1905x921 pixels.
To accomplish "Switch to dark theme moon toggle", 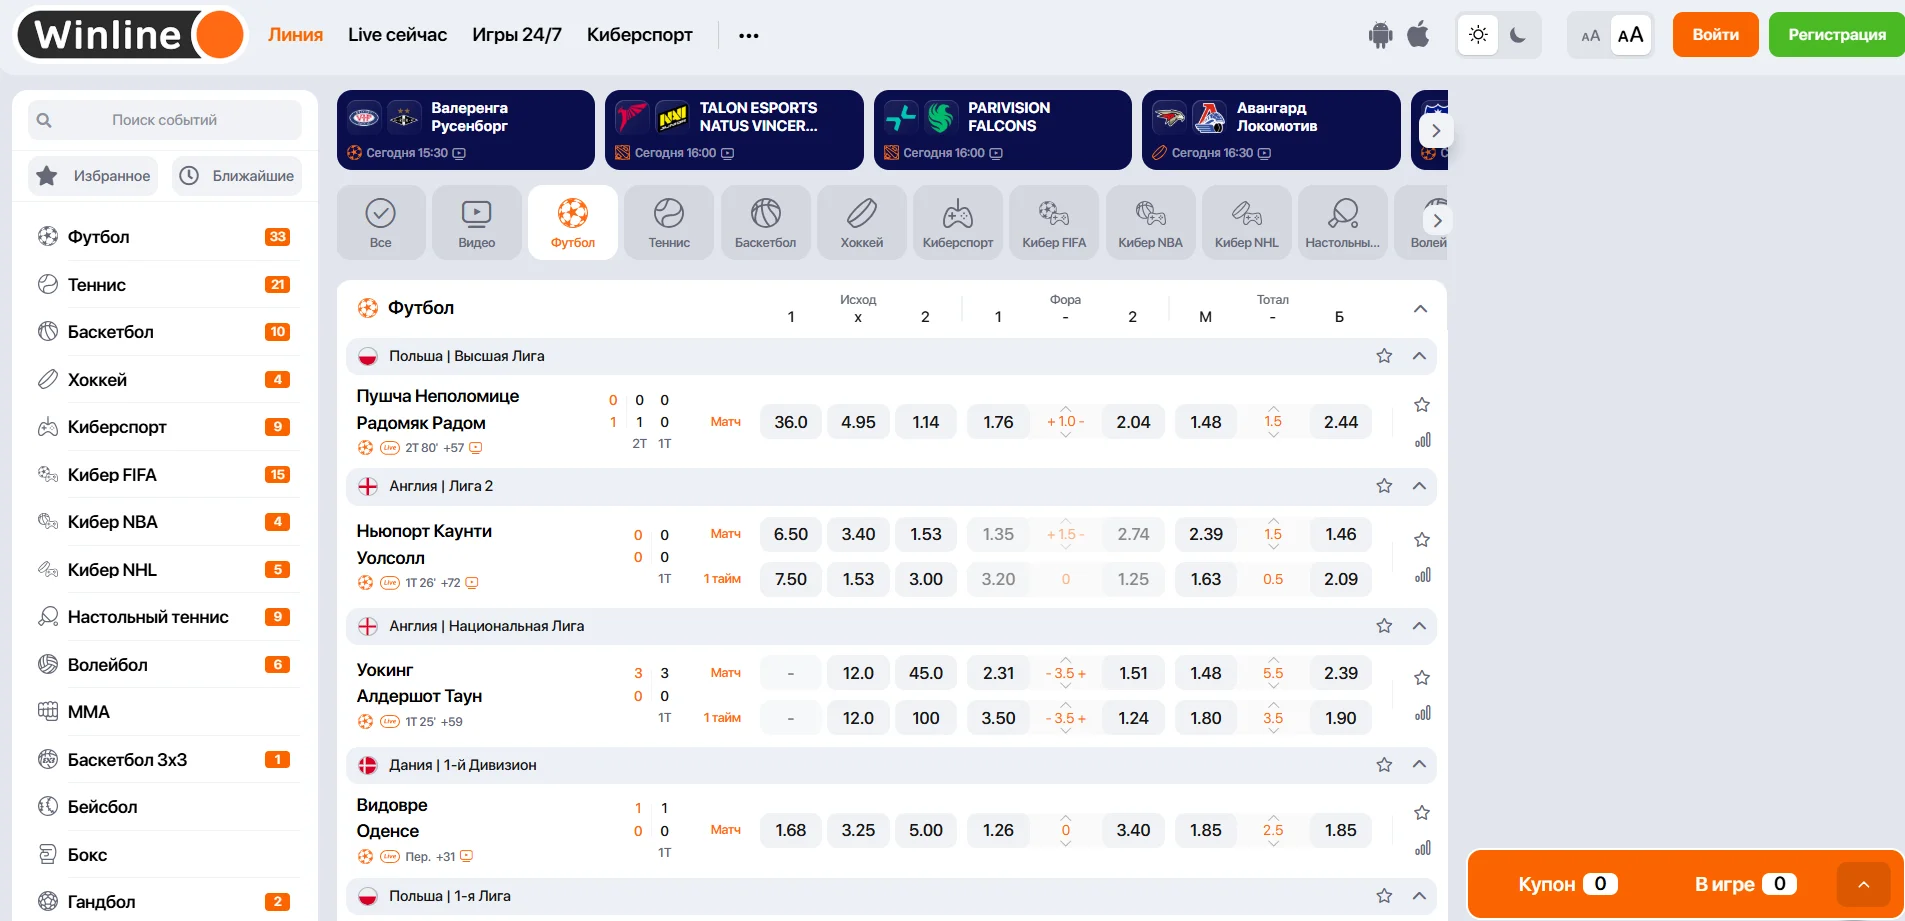I will [x=1518, y=35].
